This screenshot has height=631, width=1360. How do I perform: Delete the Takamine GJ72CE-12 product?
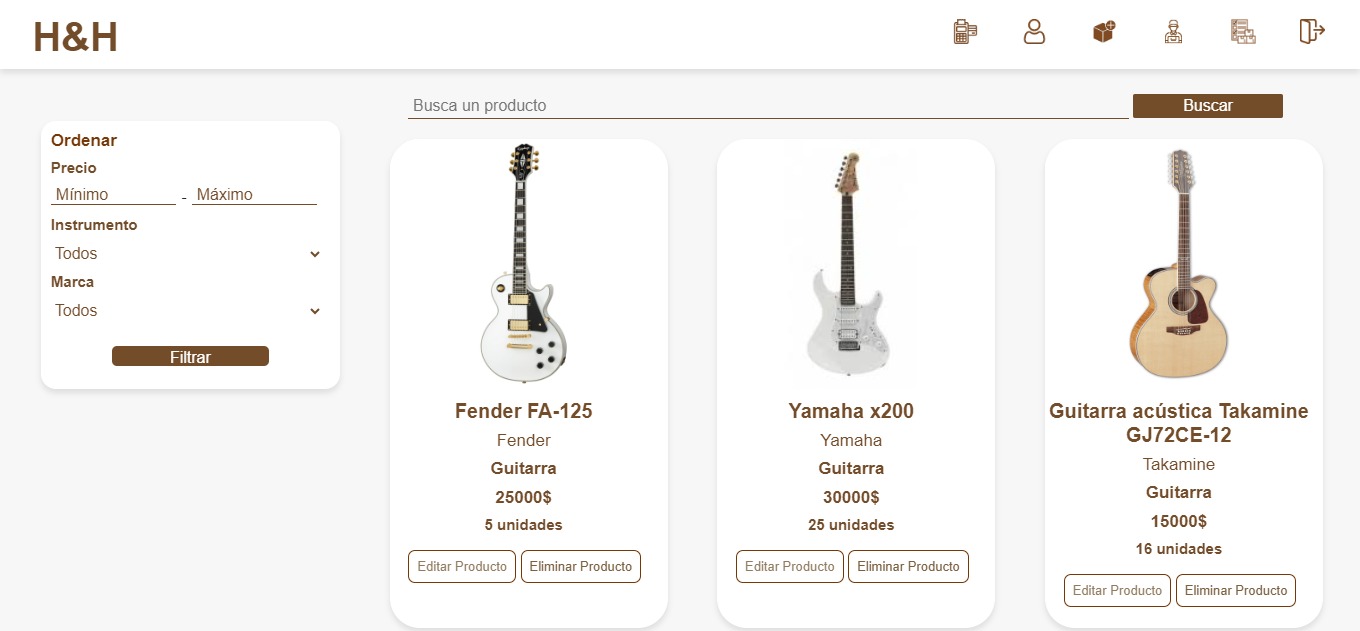(1236, 590)
